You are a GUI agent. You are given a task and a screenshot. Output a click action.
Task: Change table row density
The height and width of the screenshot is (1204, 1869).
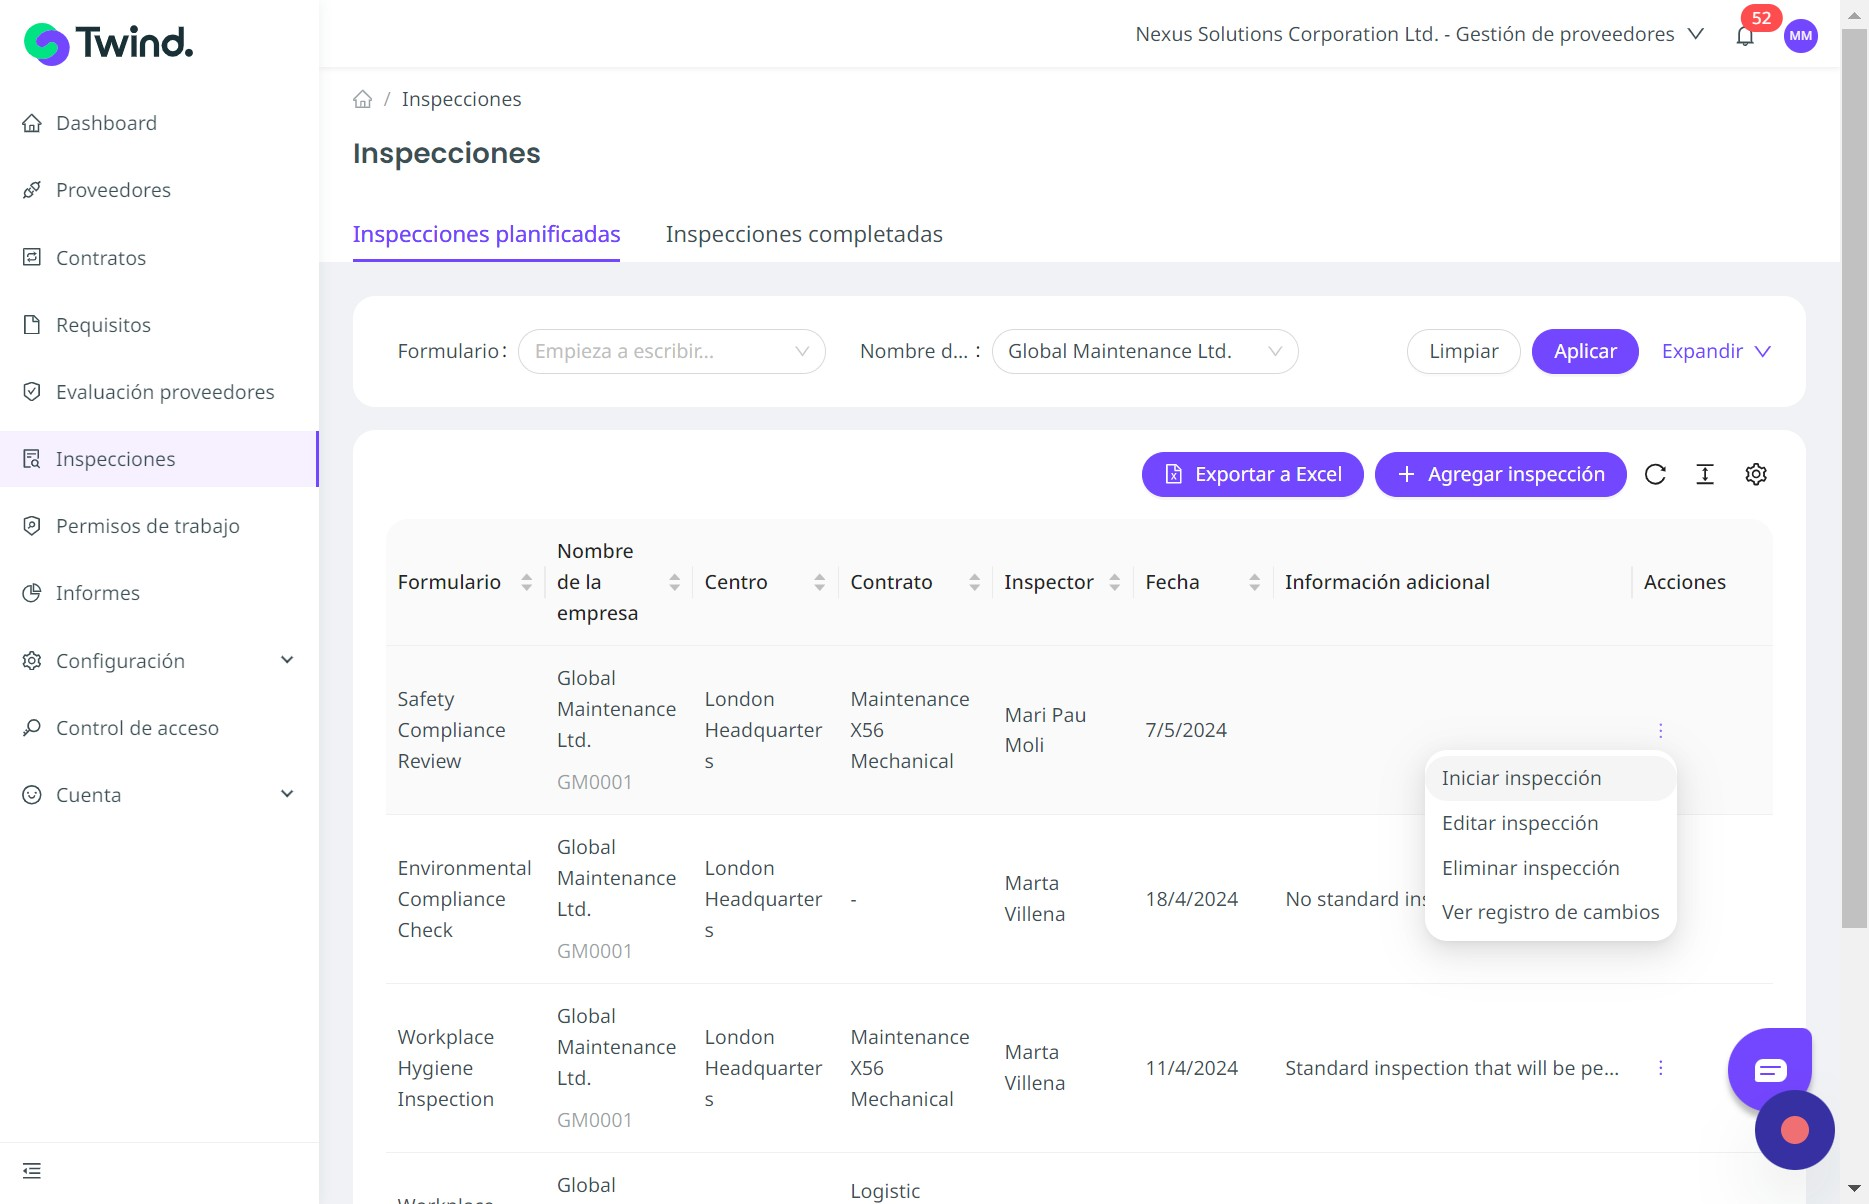(1705, 474)
